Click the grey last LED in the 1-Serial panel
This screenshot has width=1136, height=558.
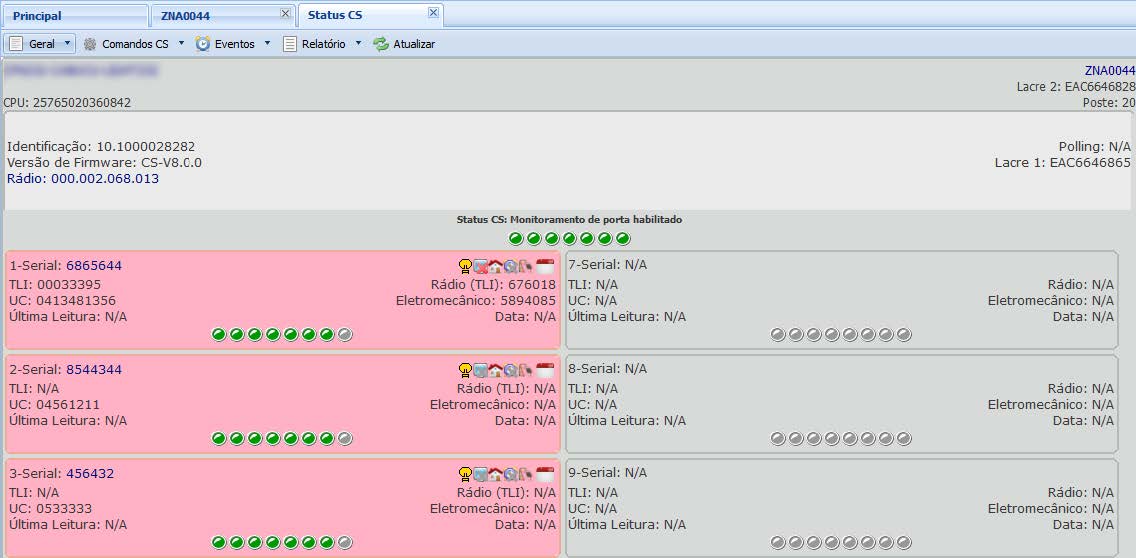(x=345, y=334)
